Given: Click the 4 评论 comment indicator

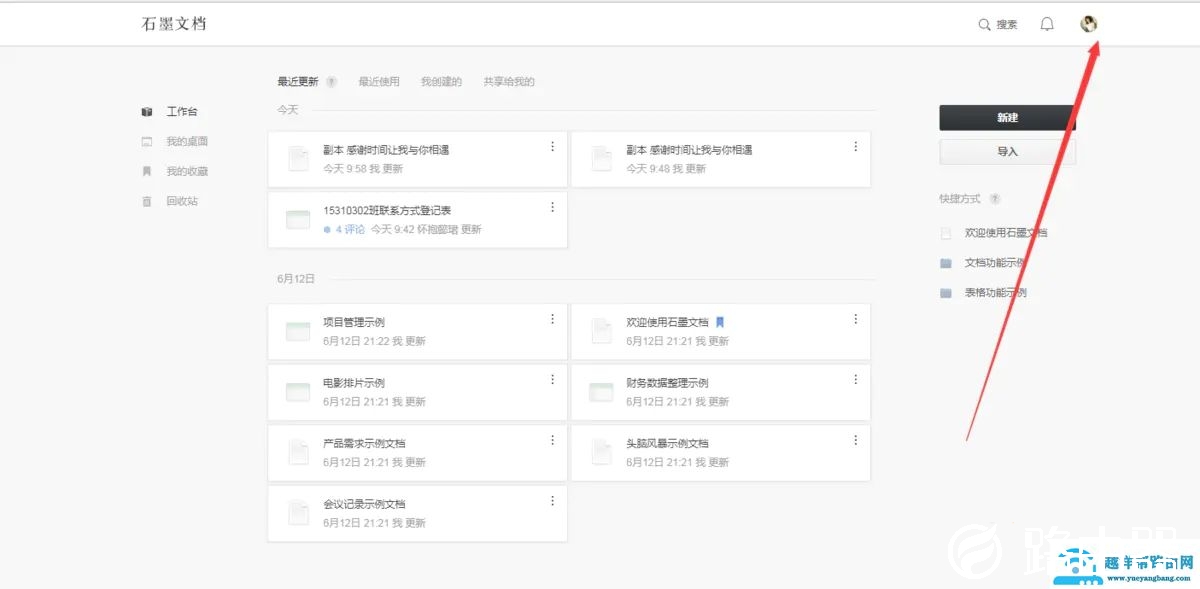Looking at the screenshot, I should click(x=344, y=229).
